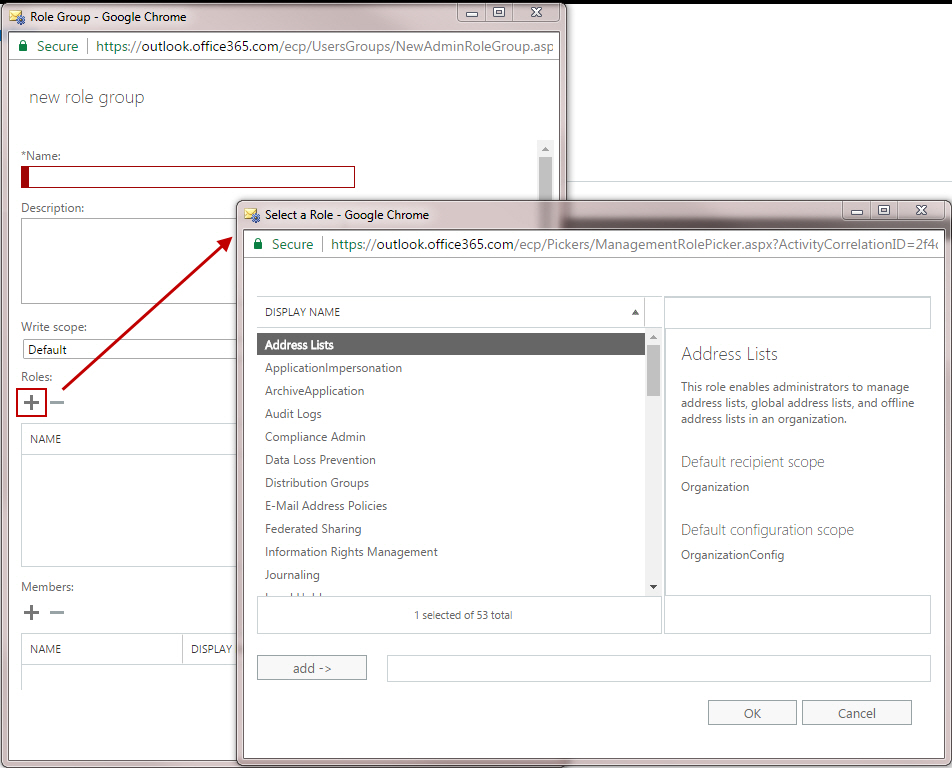
Task: Confirm role selection with OK
Action: click(x=752, y=713)
